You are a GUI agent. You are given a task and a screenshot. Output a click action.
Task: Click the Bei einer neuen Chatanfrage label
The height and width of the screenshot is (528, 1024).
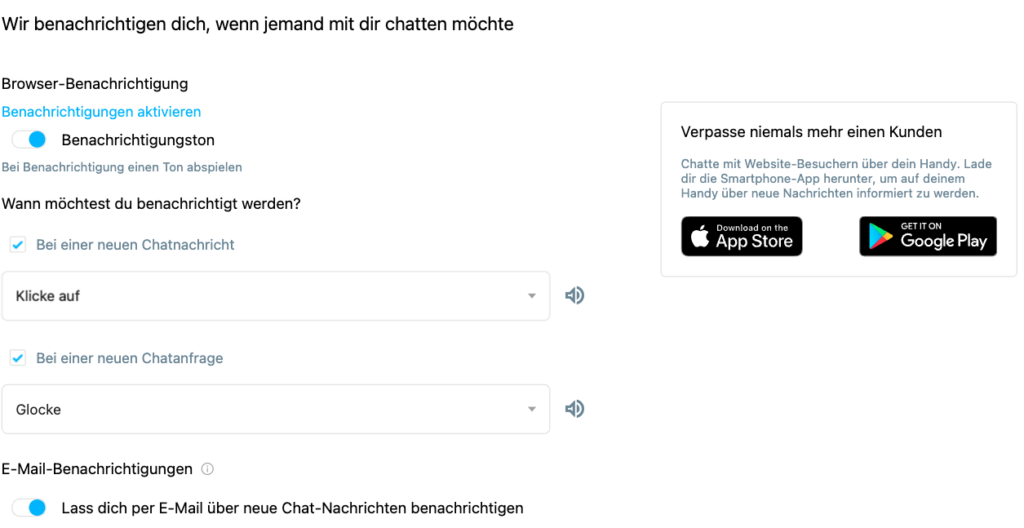[x=129, y=358]
